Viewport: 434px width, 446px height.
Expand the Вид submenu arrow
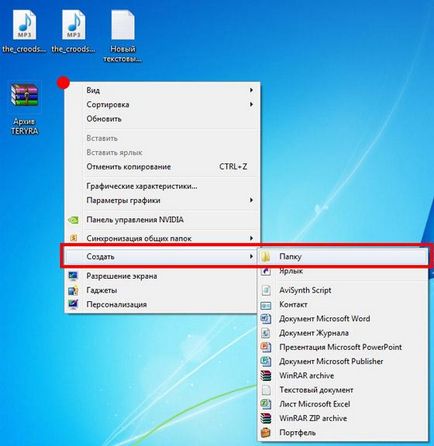click(251, 90)
